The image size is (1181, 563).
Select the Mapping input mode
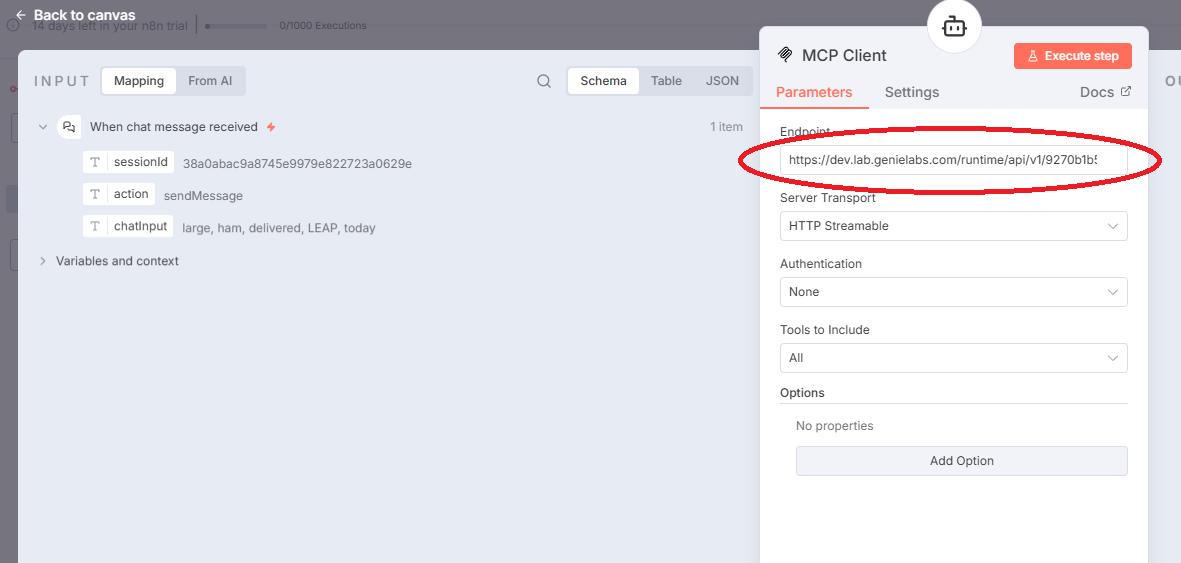[x=139, y=81]
